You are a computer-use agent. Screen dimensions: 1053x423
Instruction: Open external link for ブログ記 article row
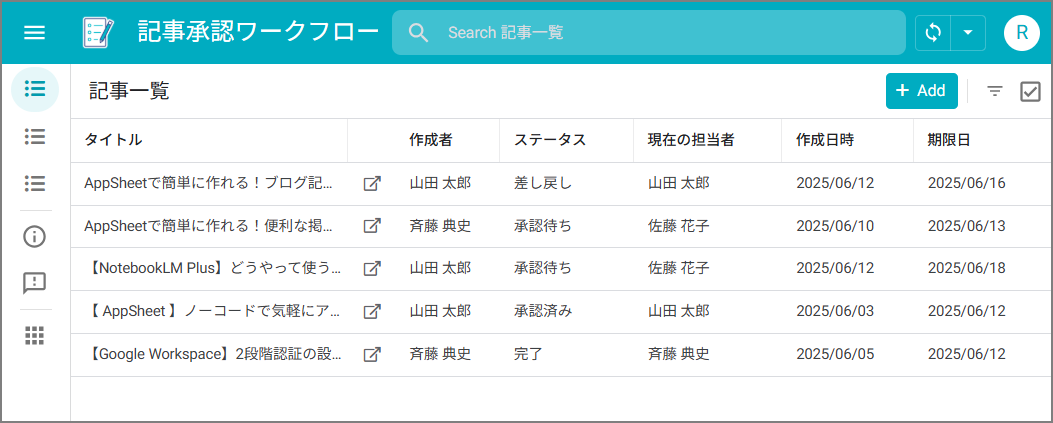coord(372,183)
